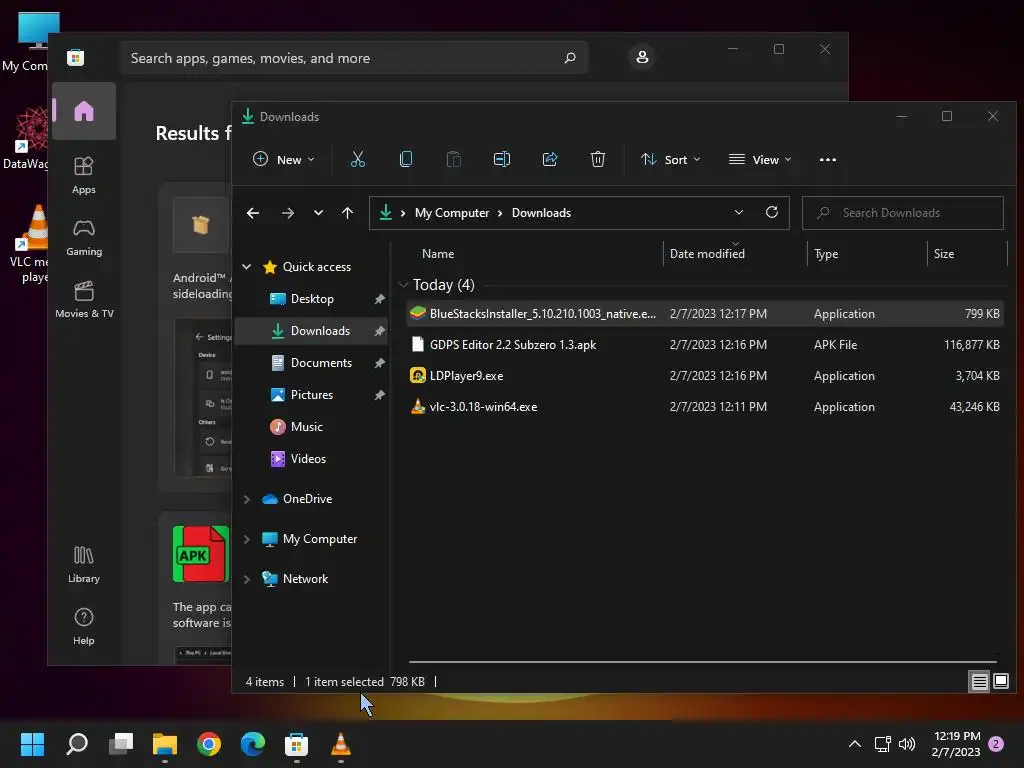Click the Delete trash can icon
The width and height of the screenshot is (1024, 768).
598,159
